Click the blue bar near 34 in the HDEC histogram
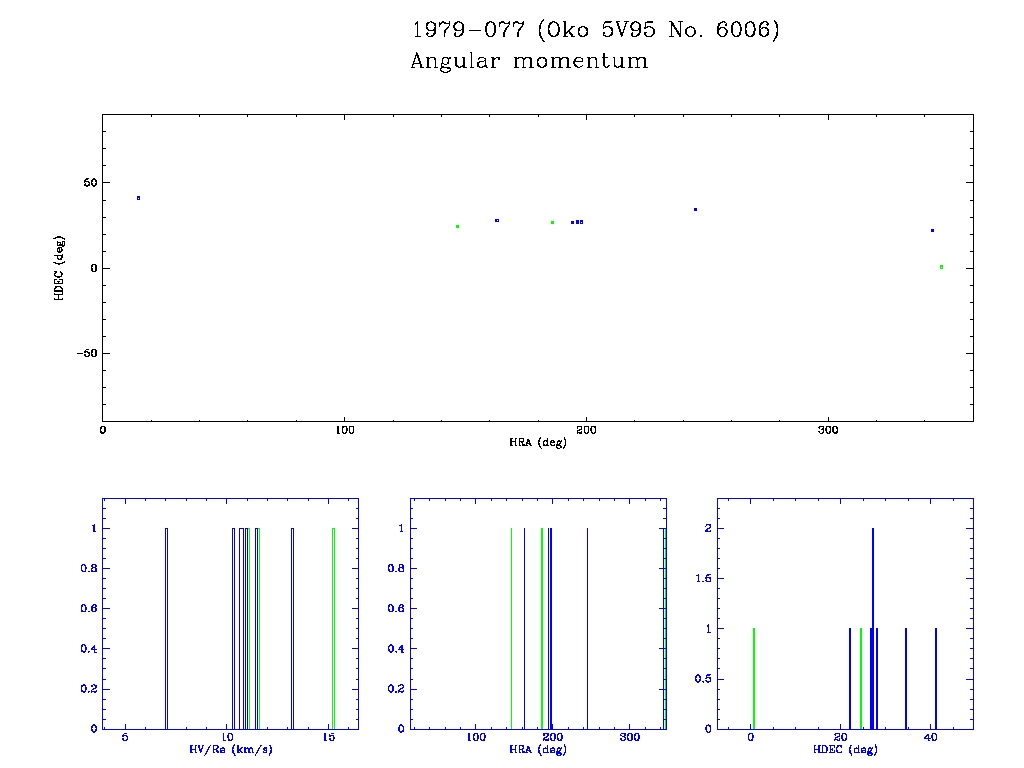Viewport: 1024px width, 768px height. coord(906,679)
